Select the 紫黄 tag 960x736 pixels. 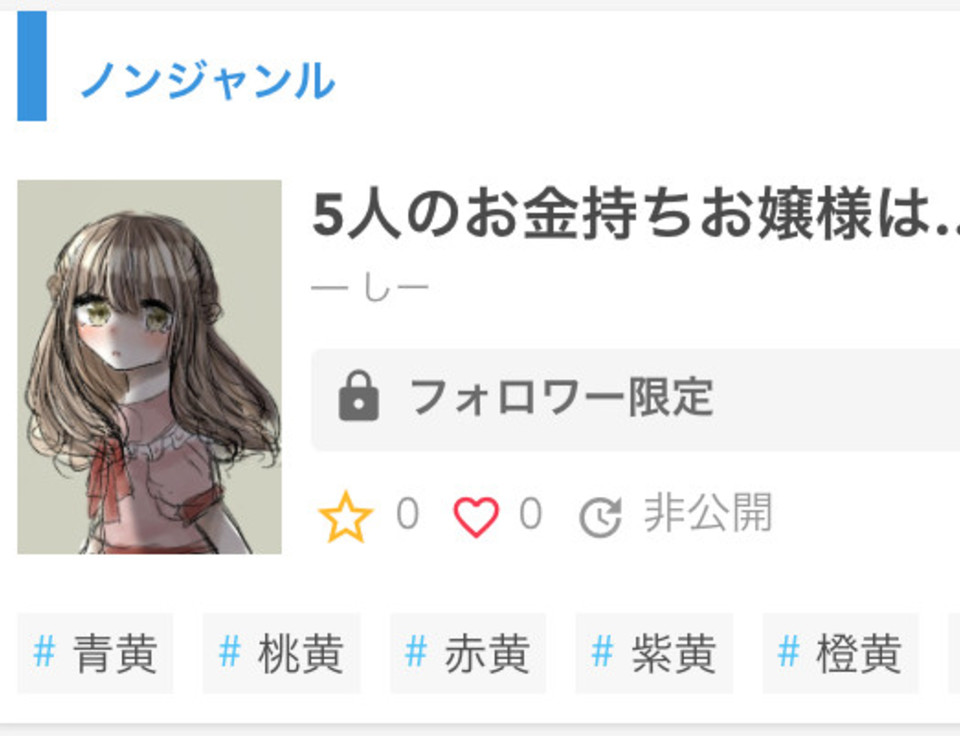click(x=654, y=653)
